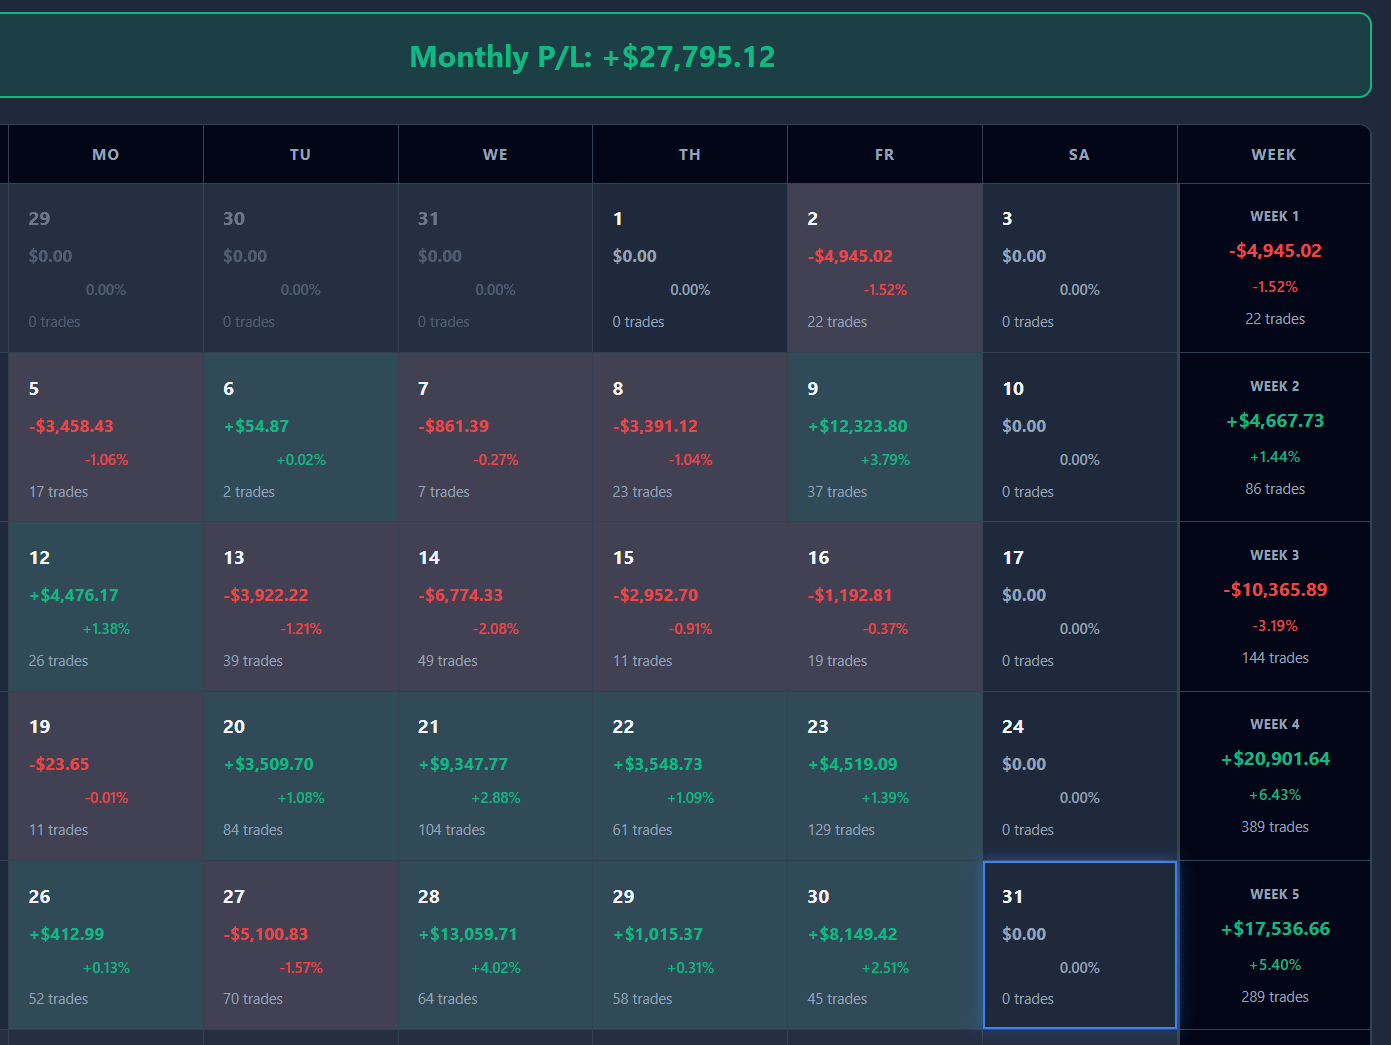View Week 5 summary of 289 trades

point(1274,945)
